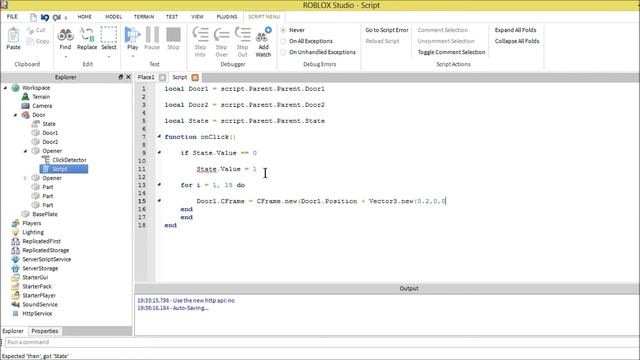Image resolution: width=640 pixels, height=360 pixels.
Task: Switch to the VIEW ribbon tab
Action: point(197,17)
